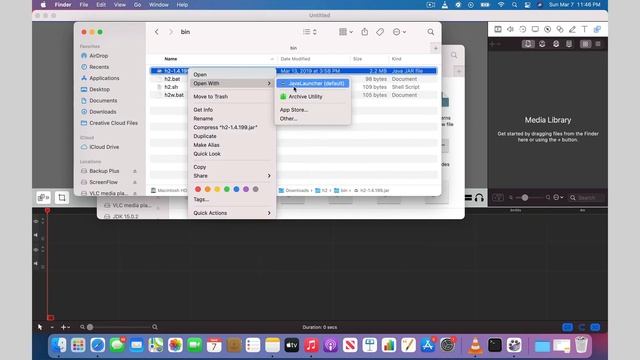
Task: Click Tags… in context menu
Action: 201,200
